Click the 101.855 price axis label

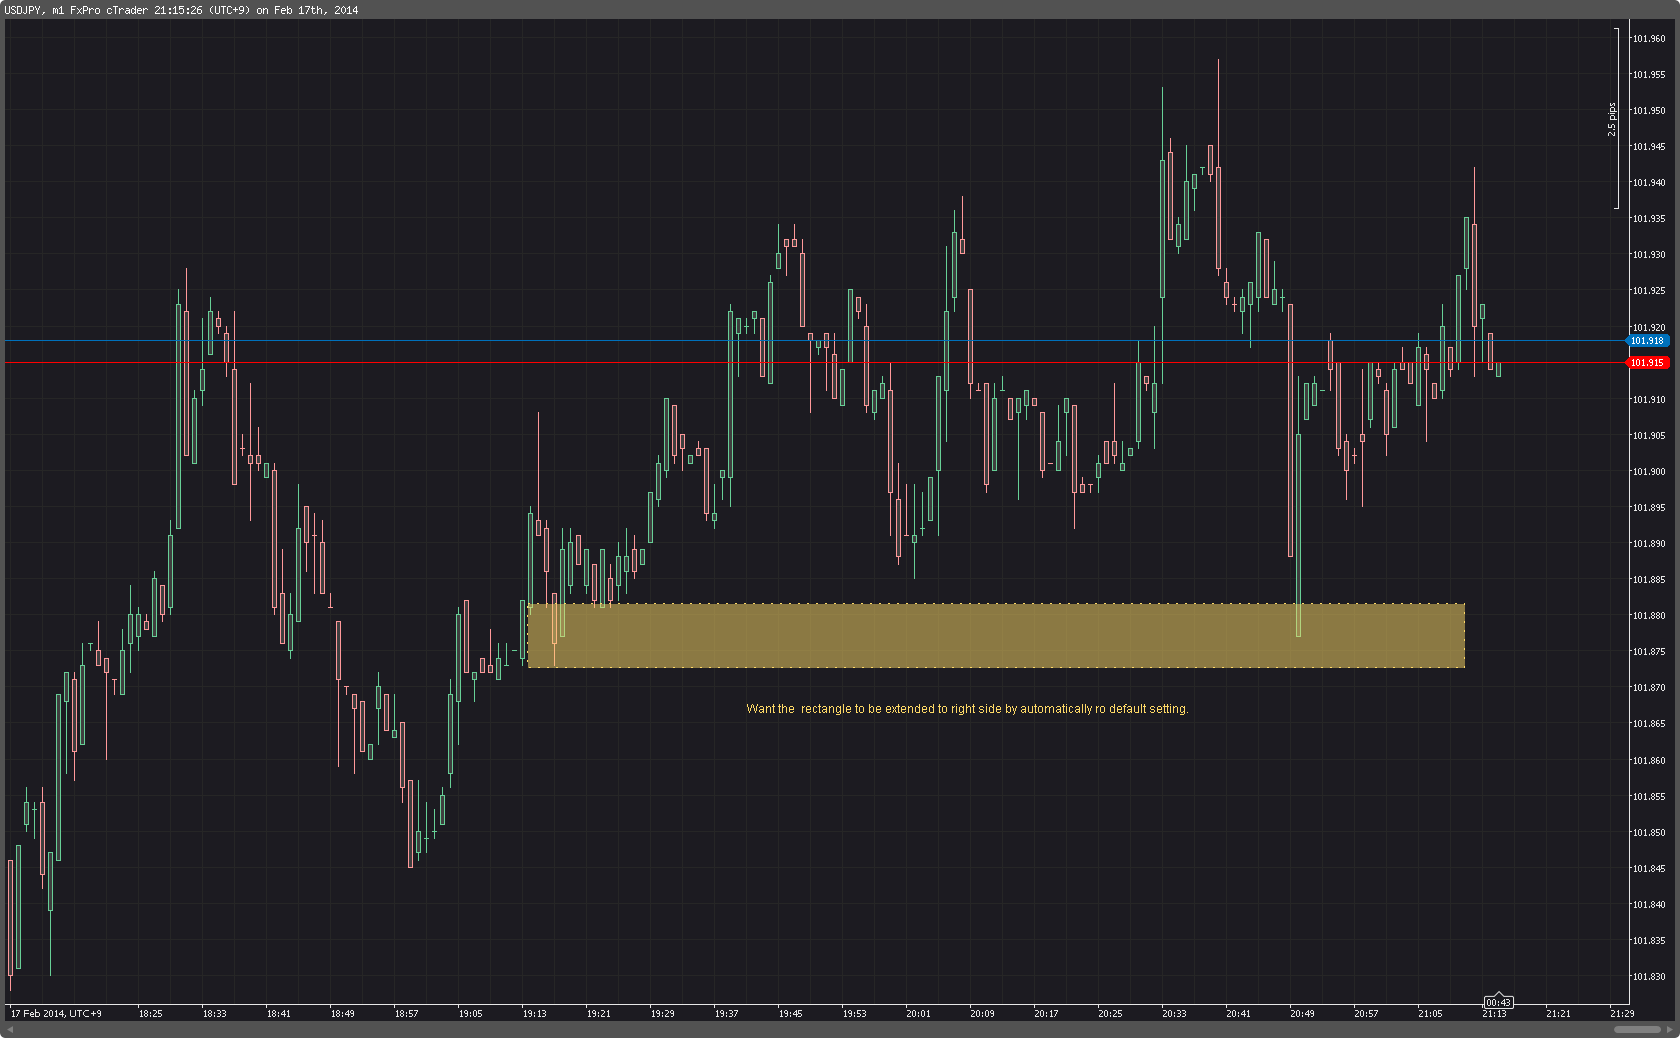(x=1649, y=797)
